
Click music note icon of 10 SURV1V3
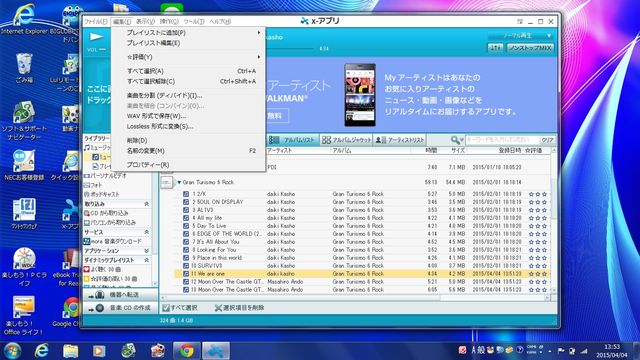[x=186, y=266]
